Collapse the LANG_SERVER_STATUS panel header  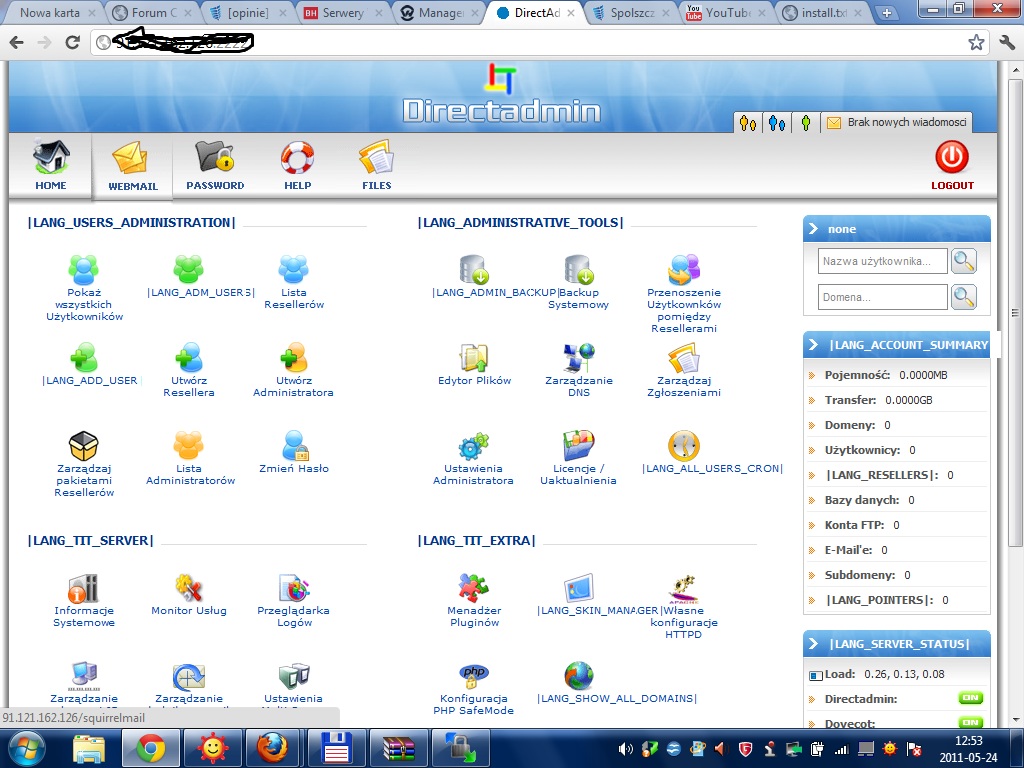point(897,644)
